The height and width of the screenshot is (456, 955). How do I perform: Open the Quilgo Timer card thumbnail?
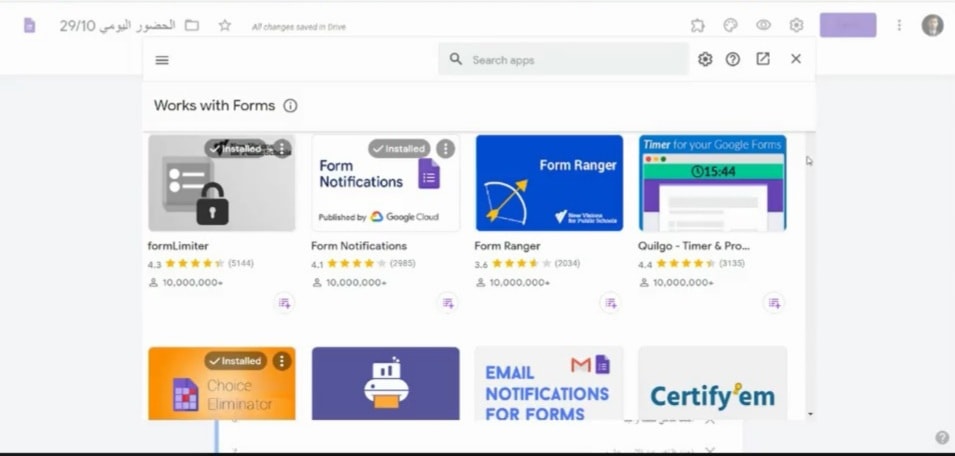(x=713, y=183)
